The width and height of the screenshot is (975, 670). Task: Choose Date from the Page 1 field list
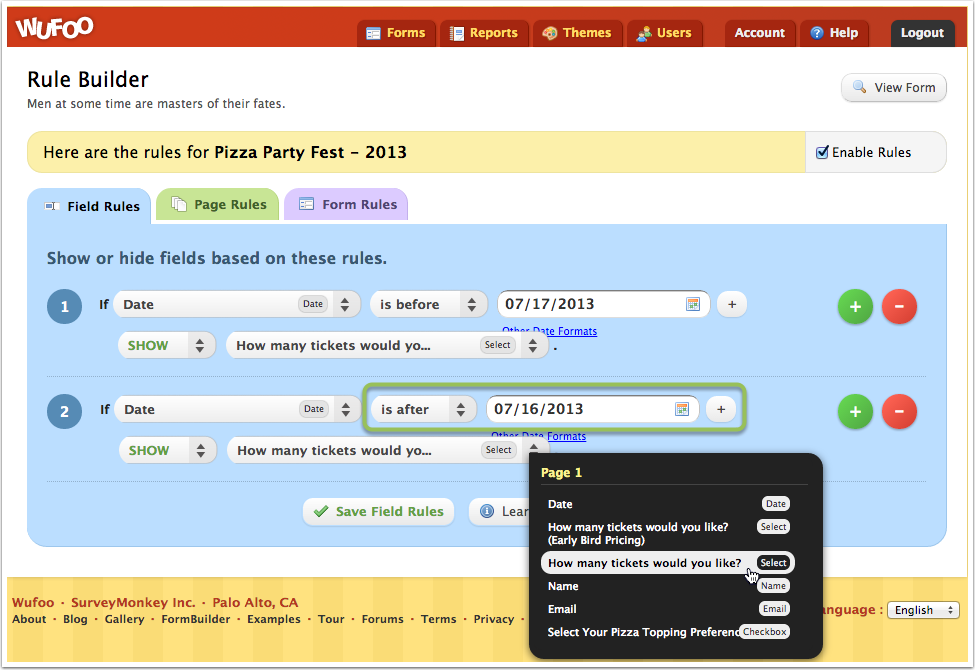(x=668, y=504)
